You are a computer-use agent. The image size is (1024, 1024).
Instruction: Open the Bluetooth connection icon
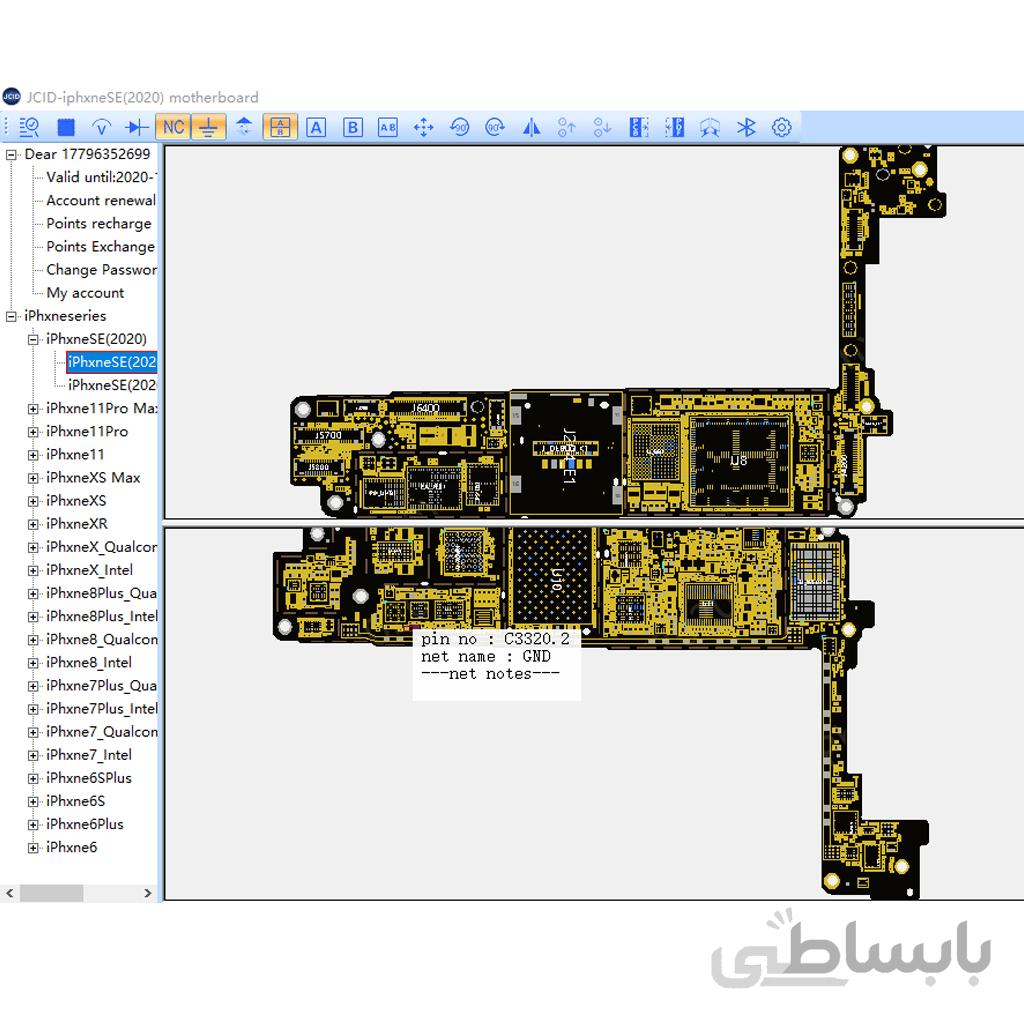click(746, 127)
